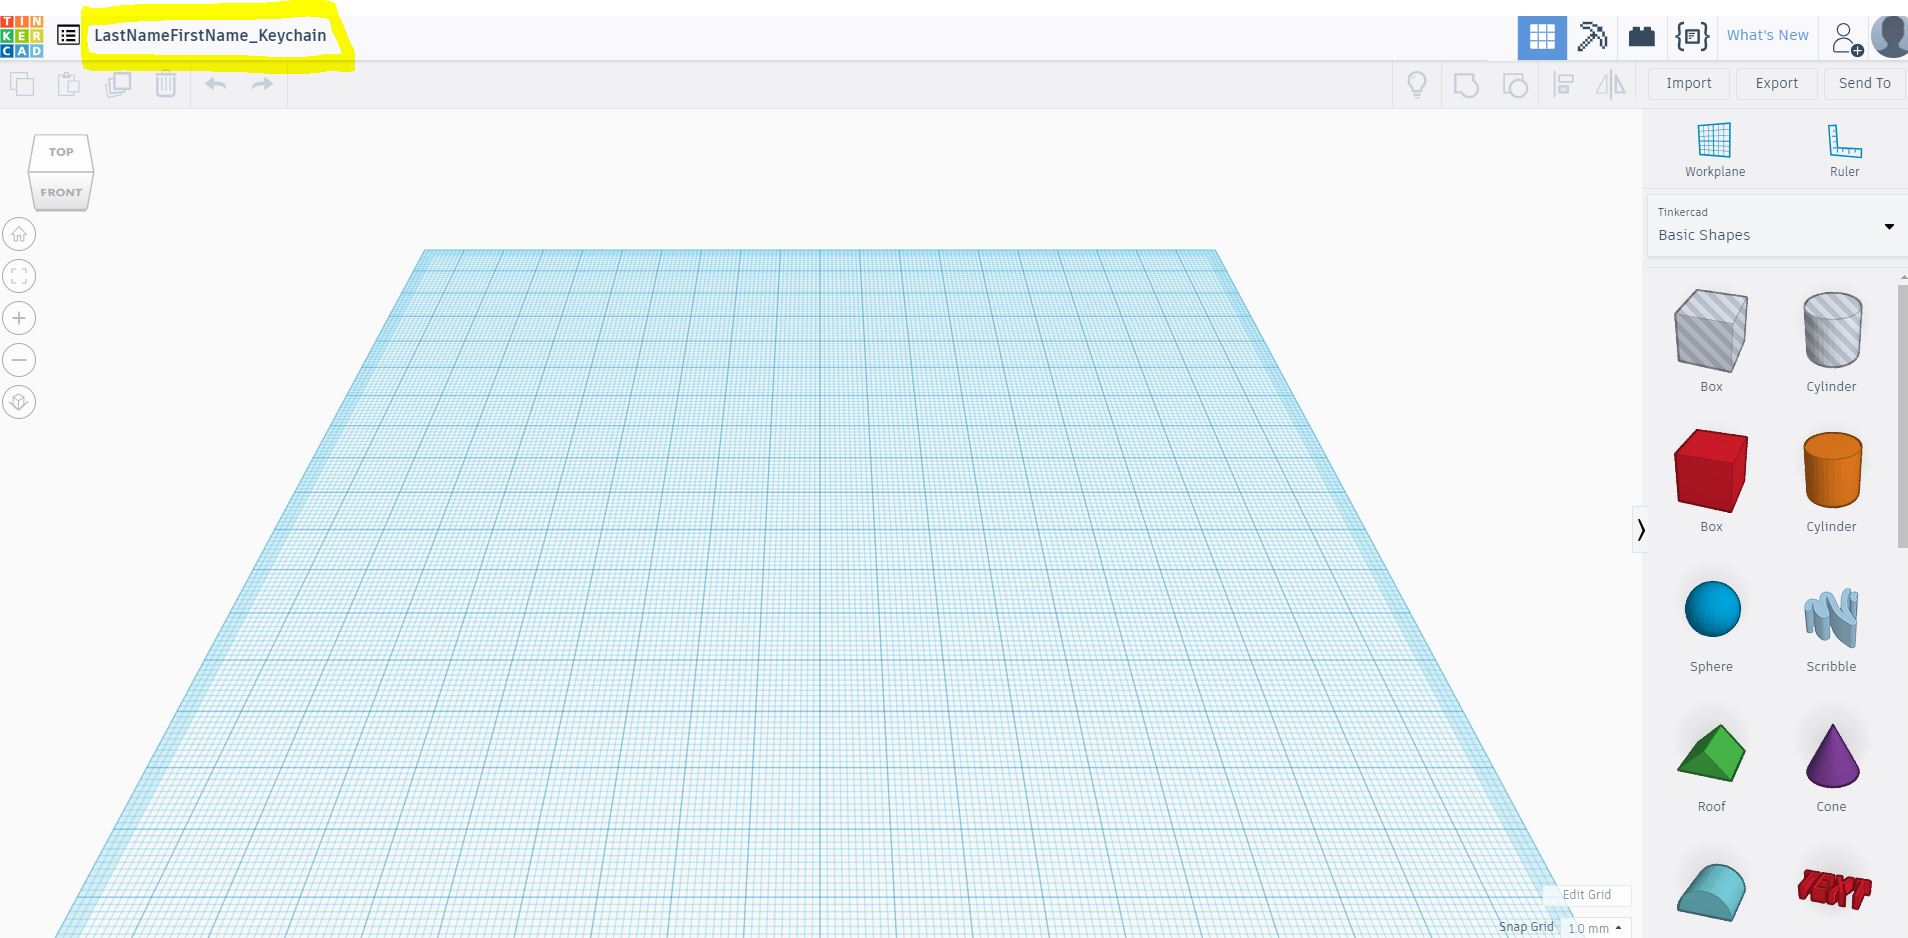Pick the teal Round Roof shape
Image resolution: width=1908 pixels, height=938 pixels.
click(1711, 892)
